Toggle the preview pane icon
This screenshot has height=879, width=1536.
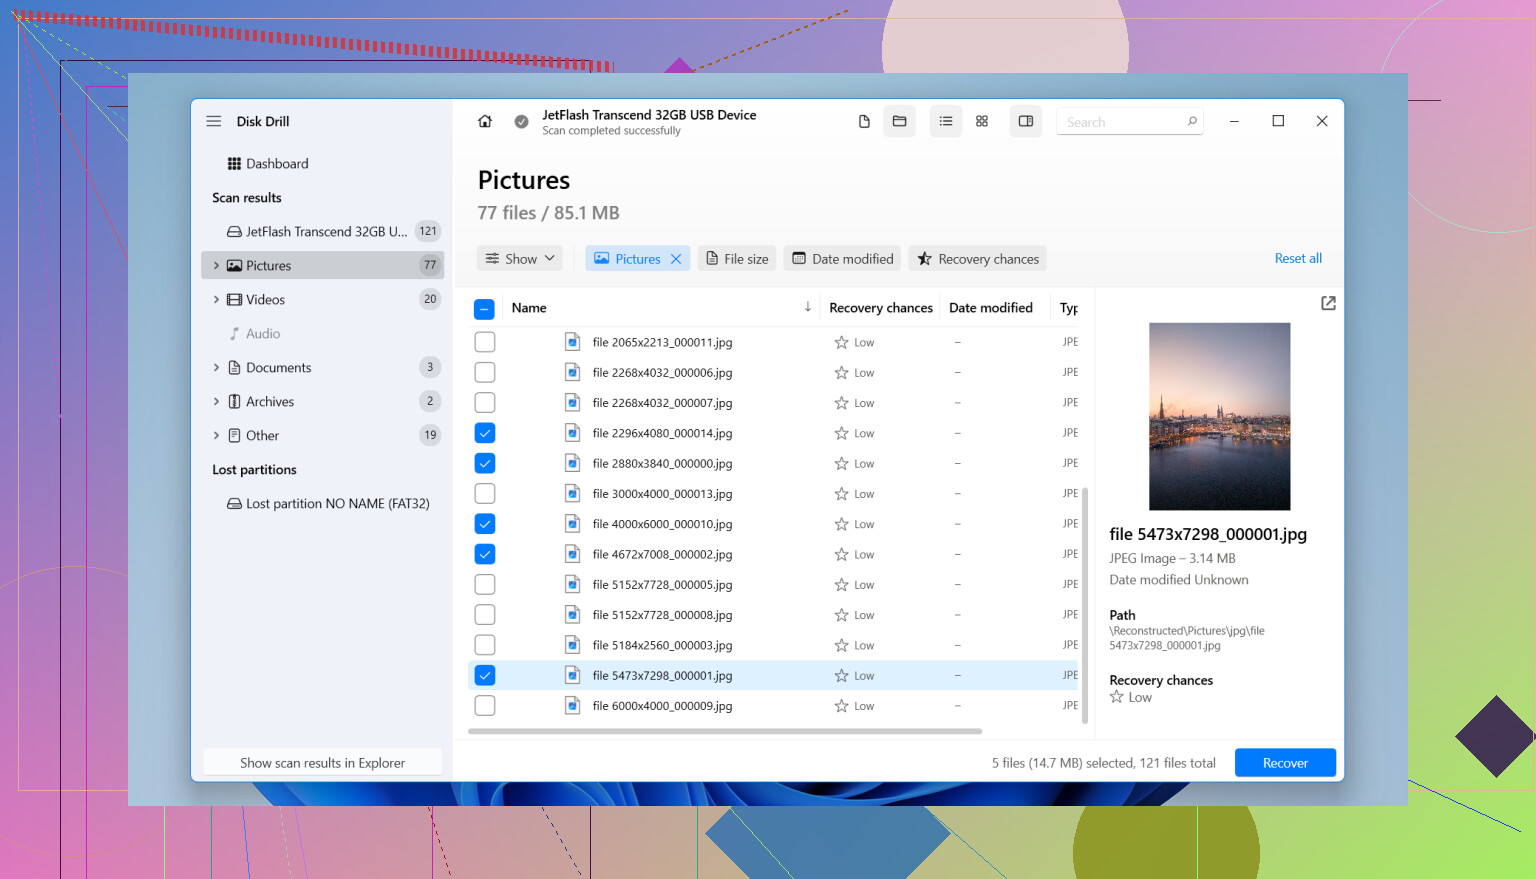click(x=1026, y=121)
